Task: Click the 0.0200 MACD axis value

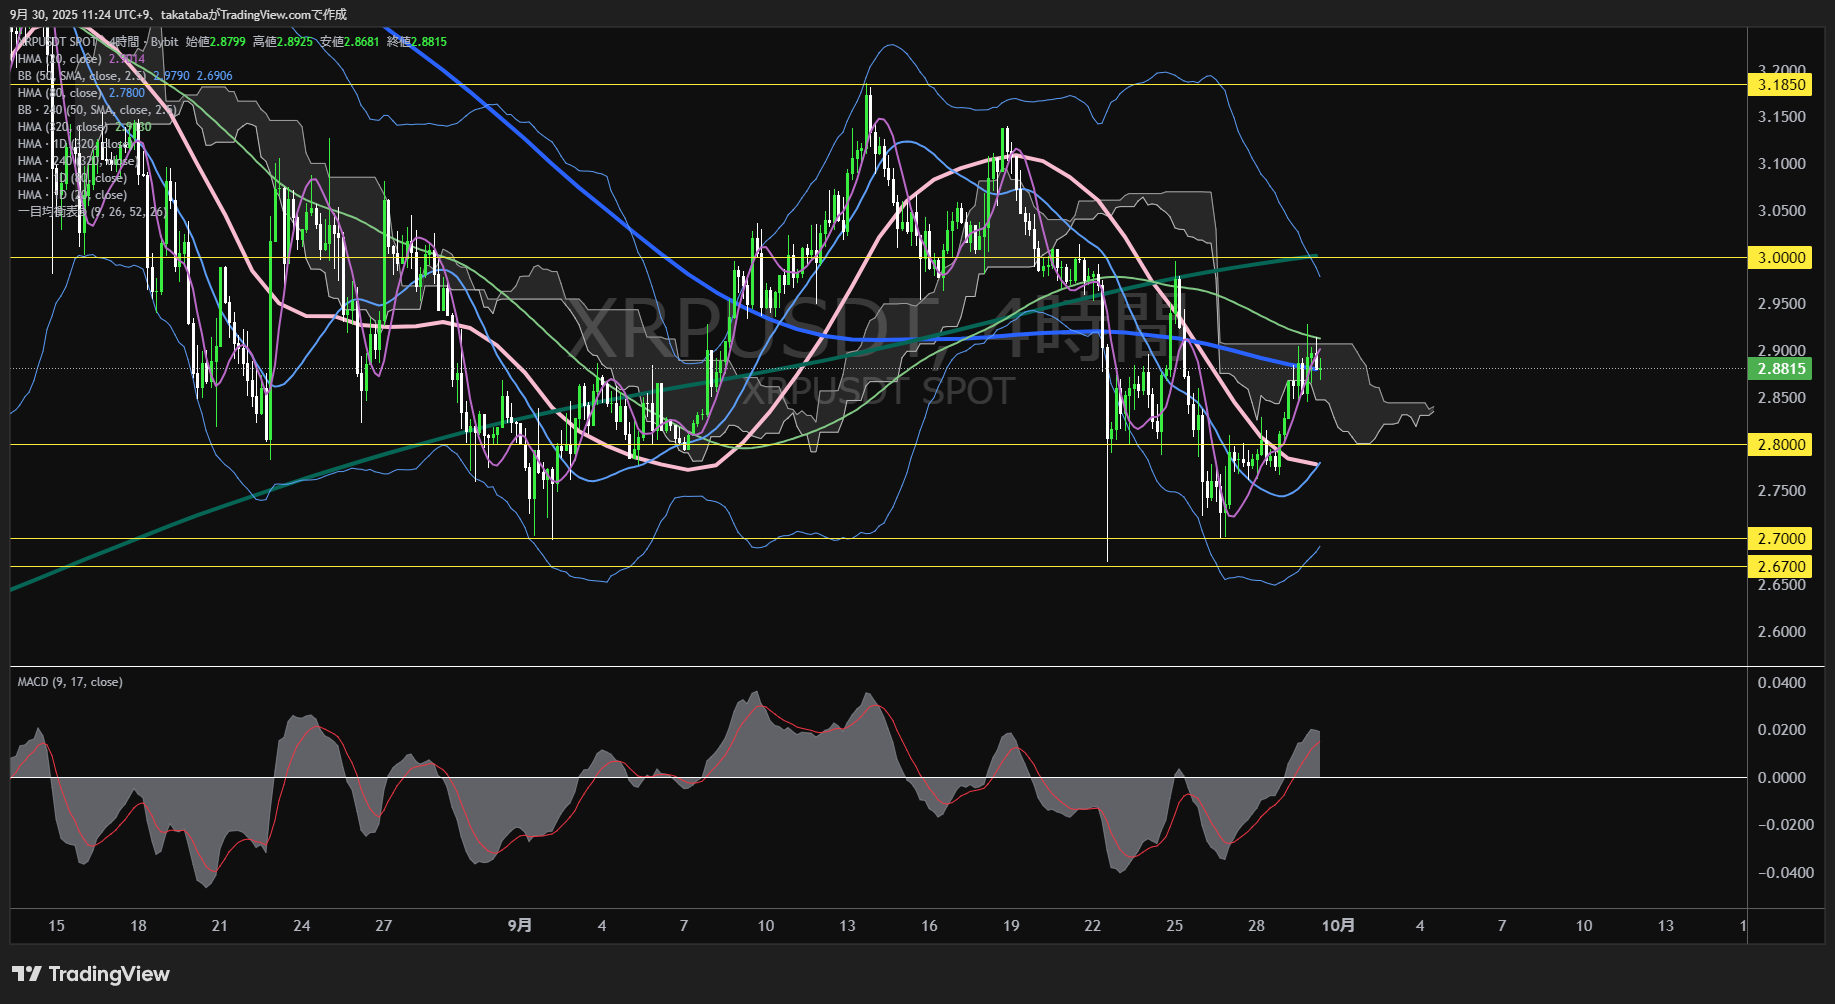Action: tap(1782, 730)
